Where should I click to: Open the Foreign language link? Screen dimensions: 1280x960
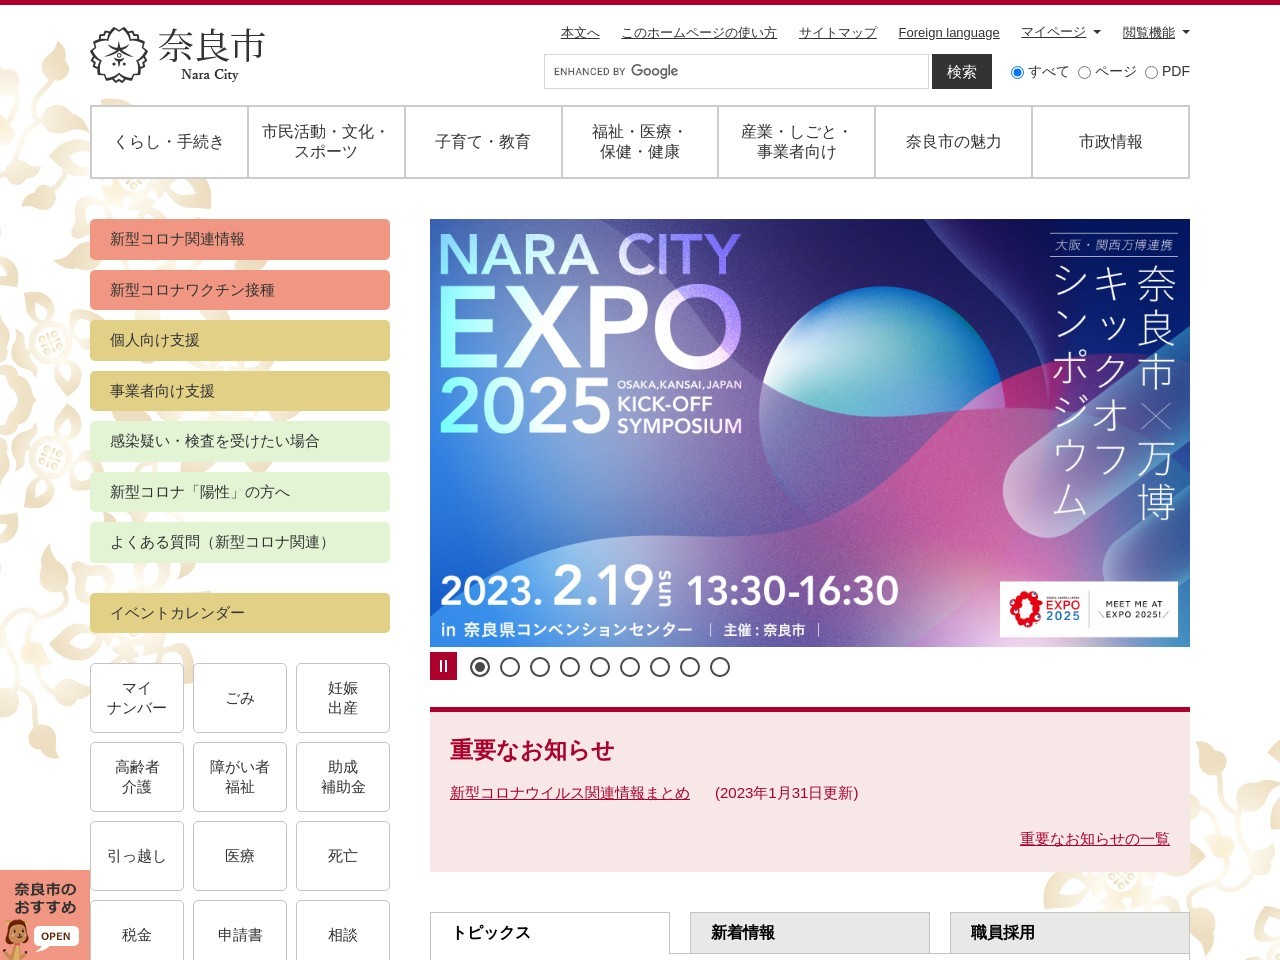(x=949, y=33)
